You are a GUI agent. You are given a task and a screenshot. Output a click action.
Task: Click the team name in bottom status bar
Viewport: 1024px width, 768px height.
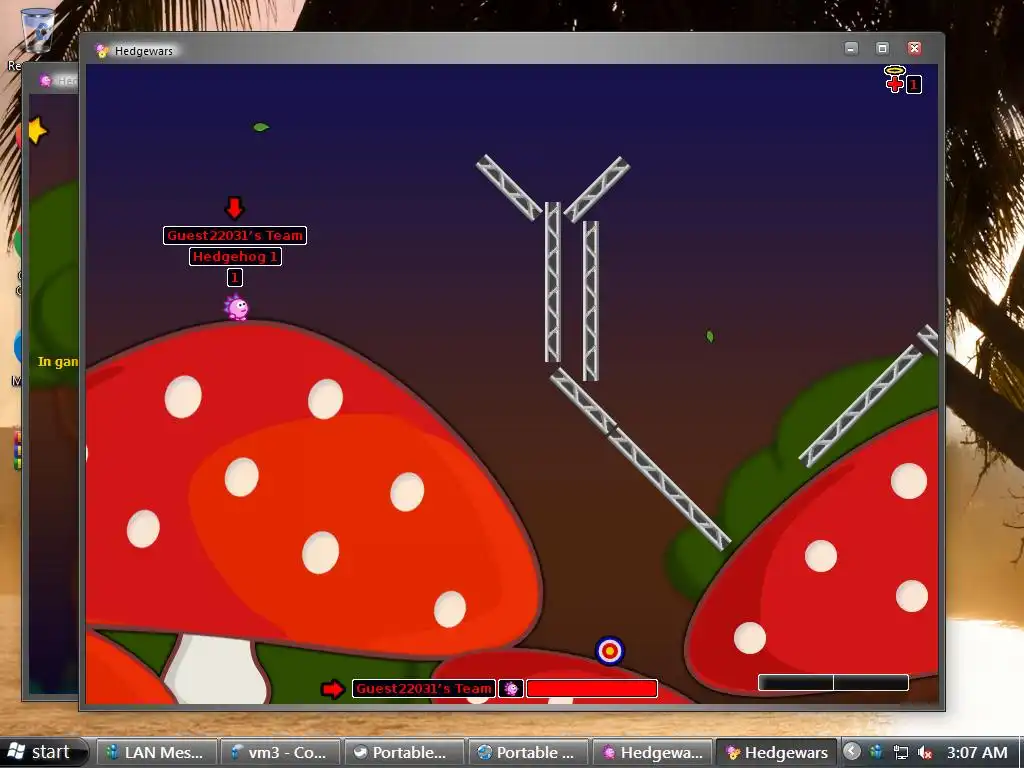click(x=424, y=688)
